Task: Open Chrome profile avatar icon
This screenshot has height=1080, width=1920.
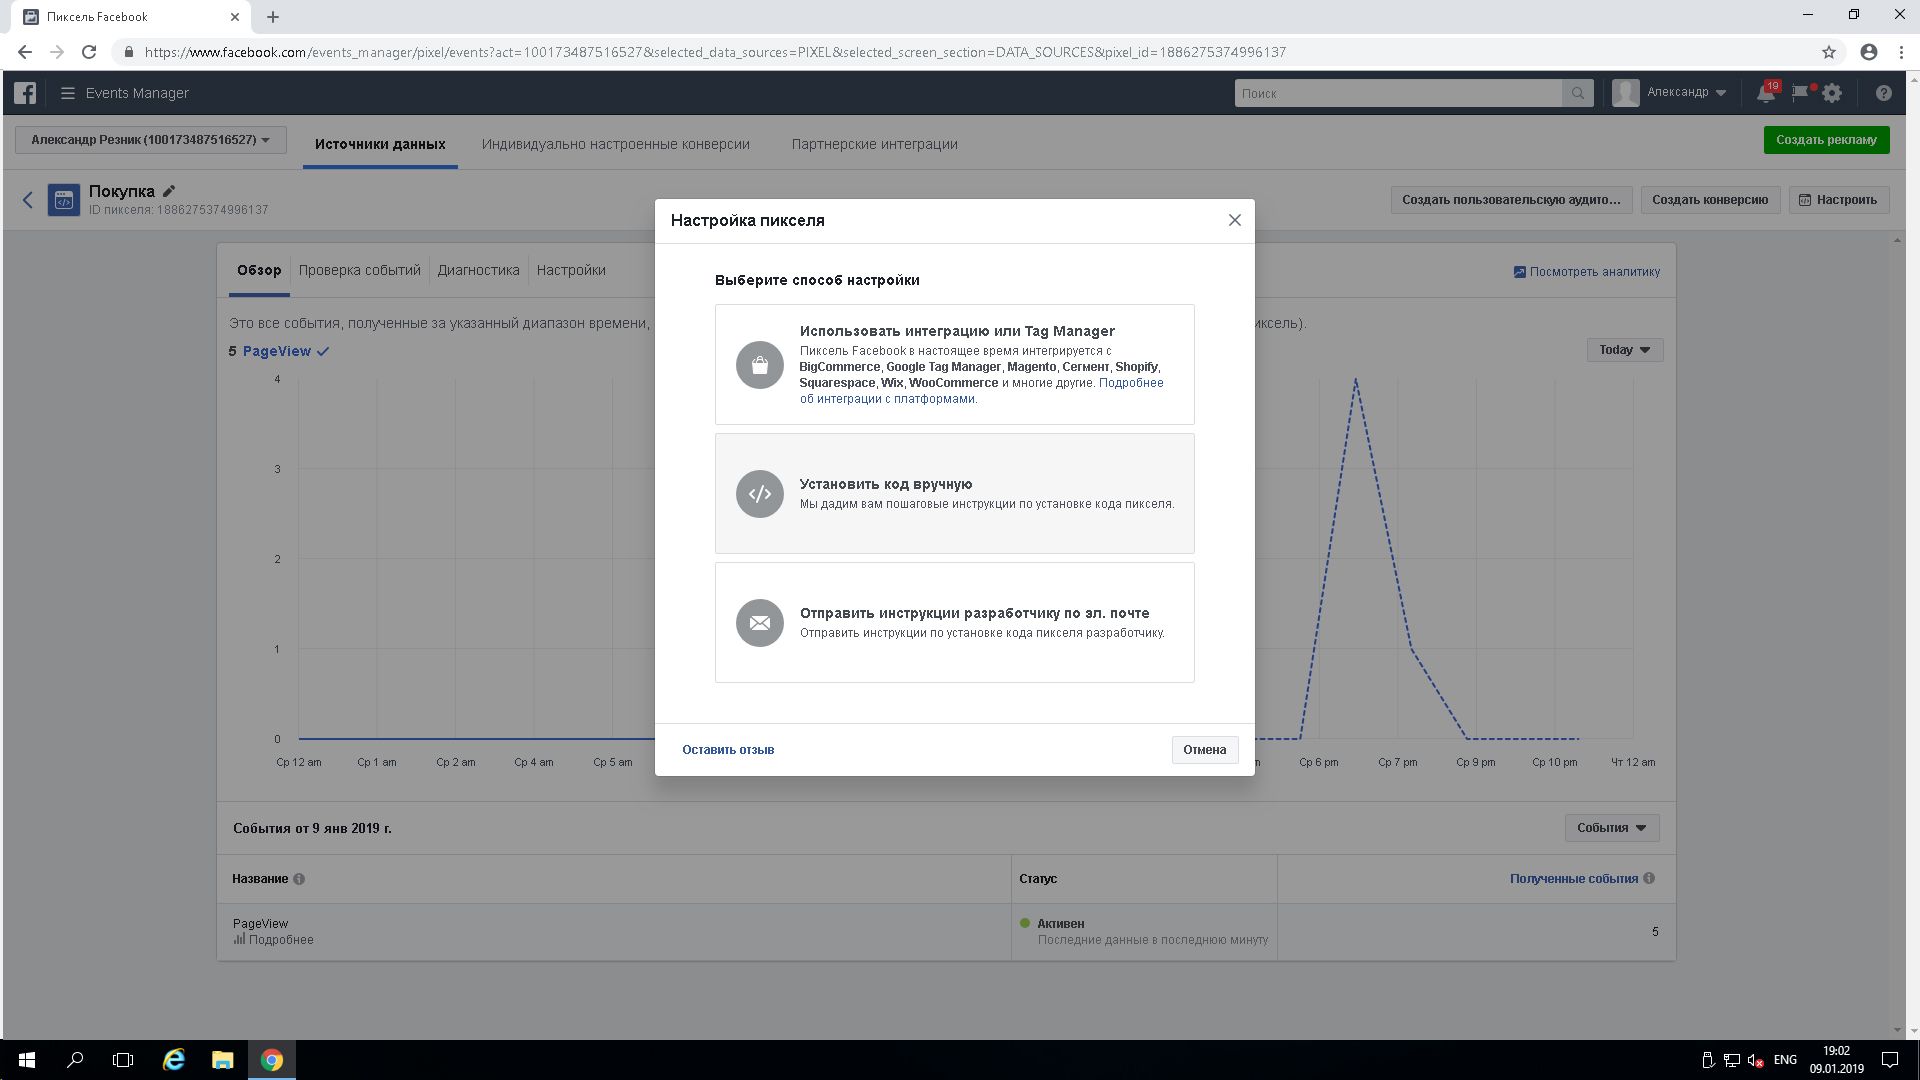Action: pyautogui.click(x=1868, y=52)
